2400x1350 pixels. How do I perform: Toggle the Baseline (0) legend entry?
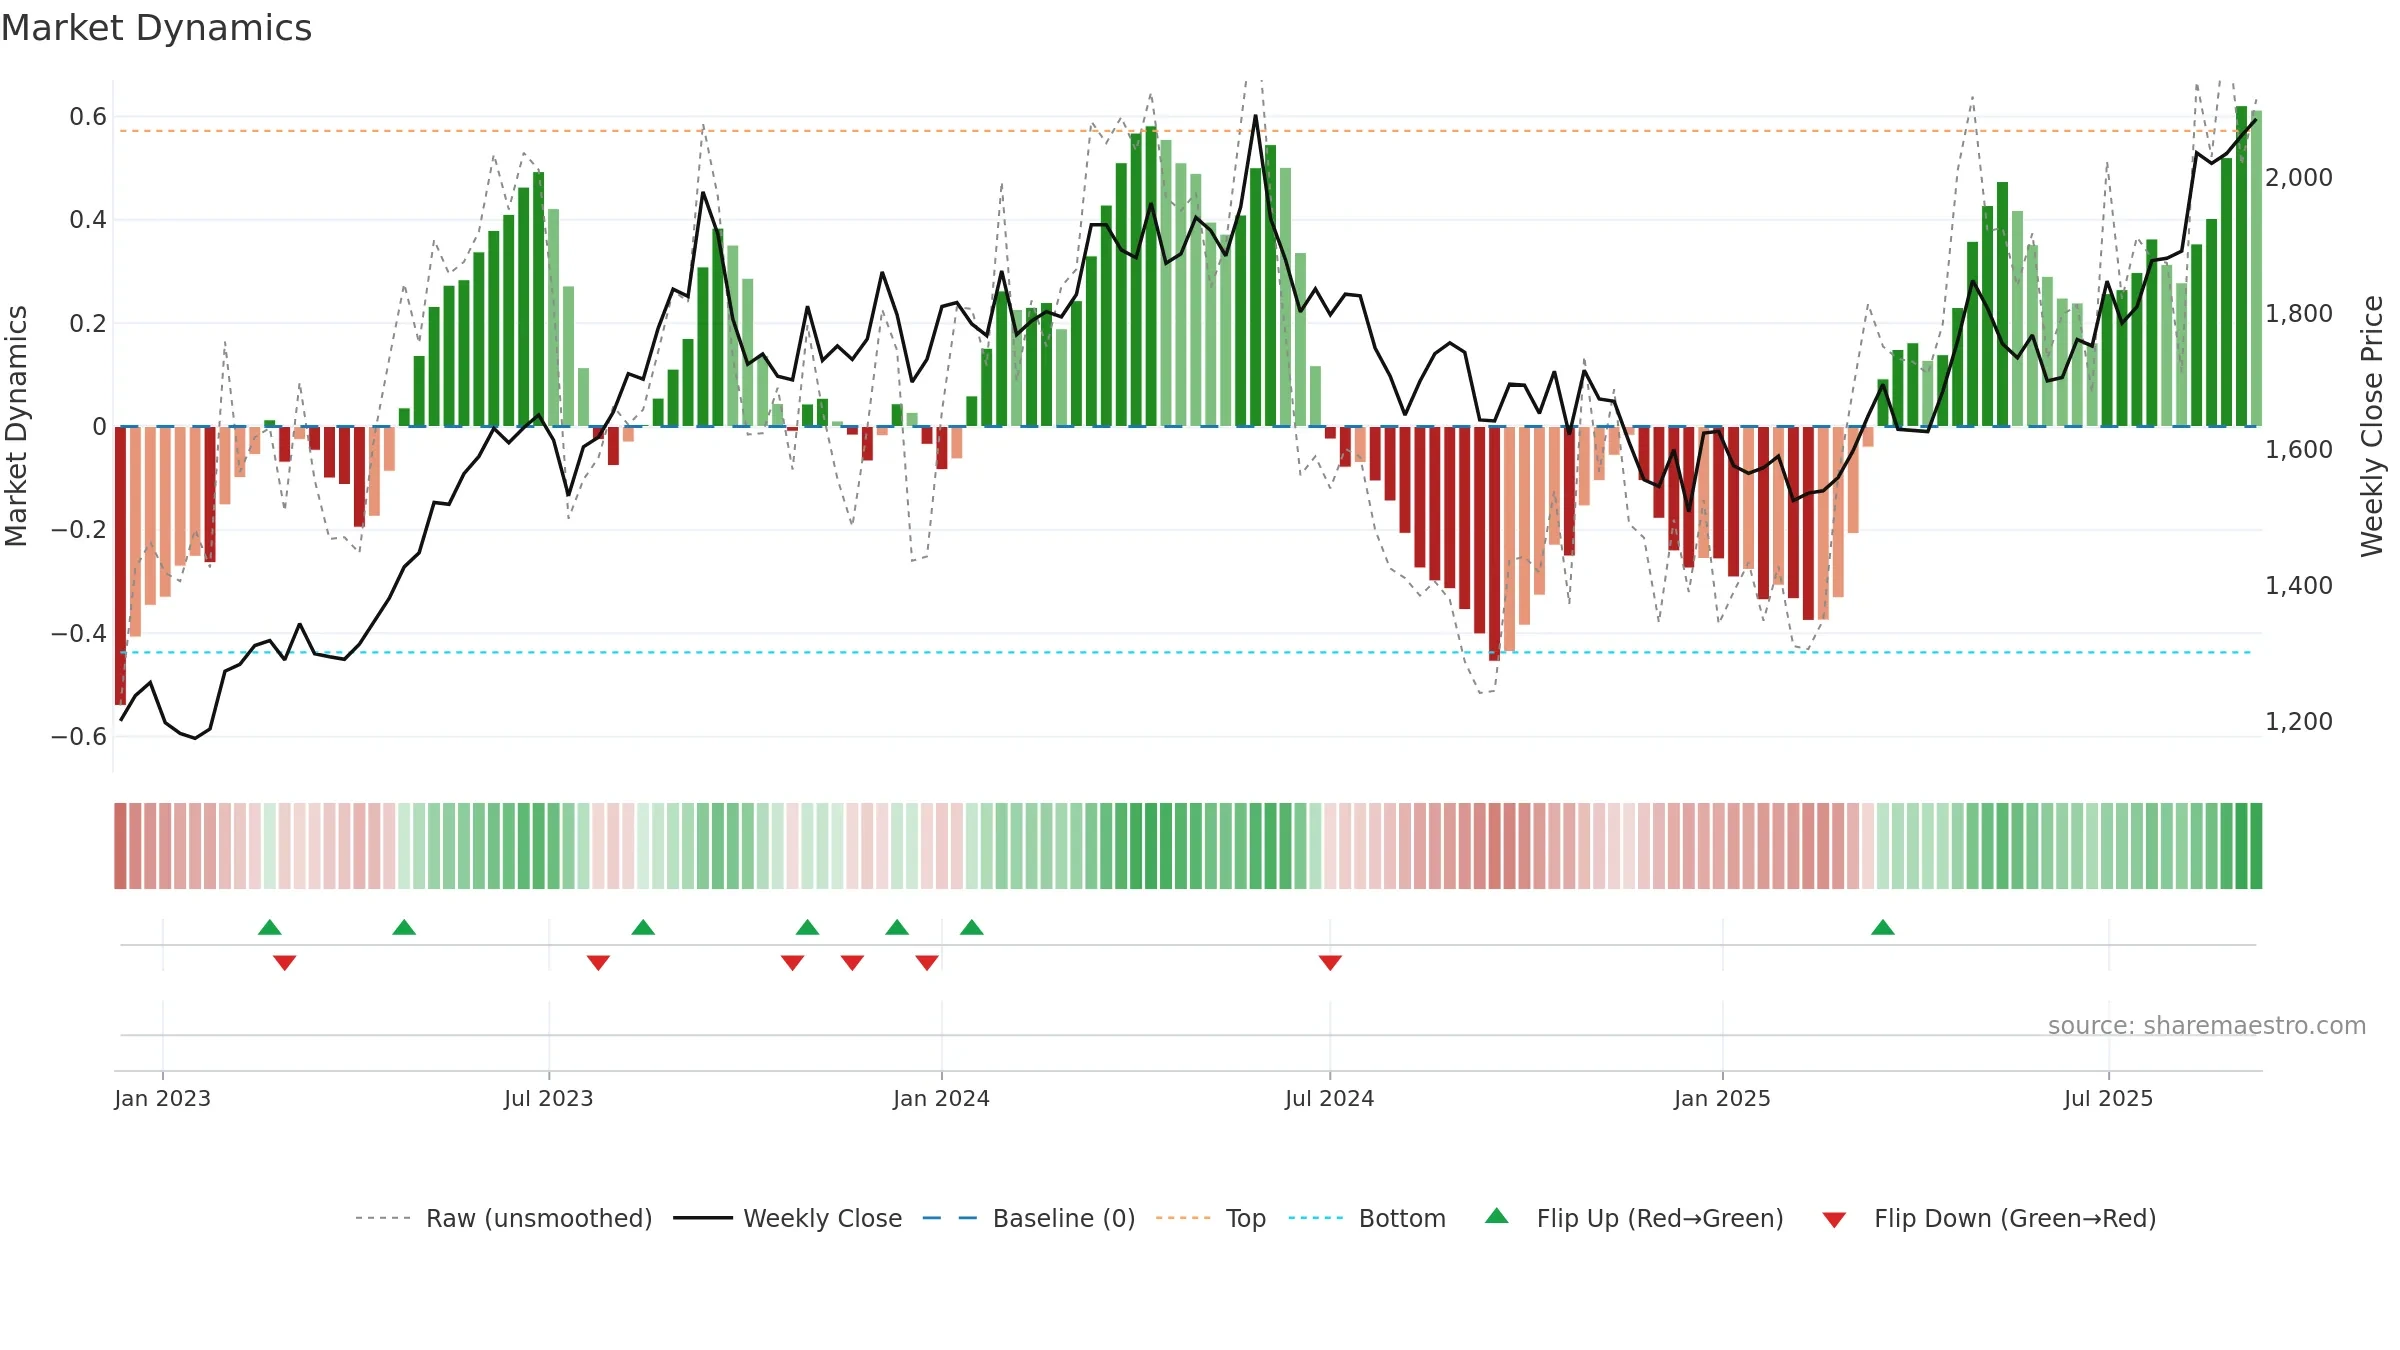point(1028,1218)
